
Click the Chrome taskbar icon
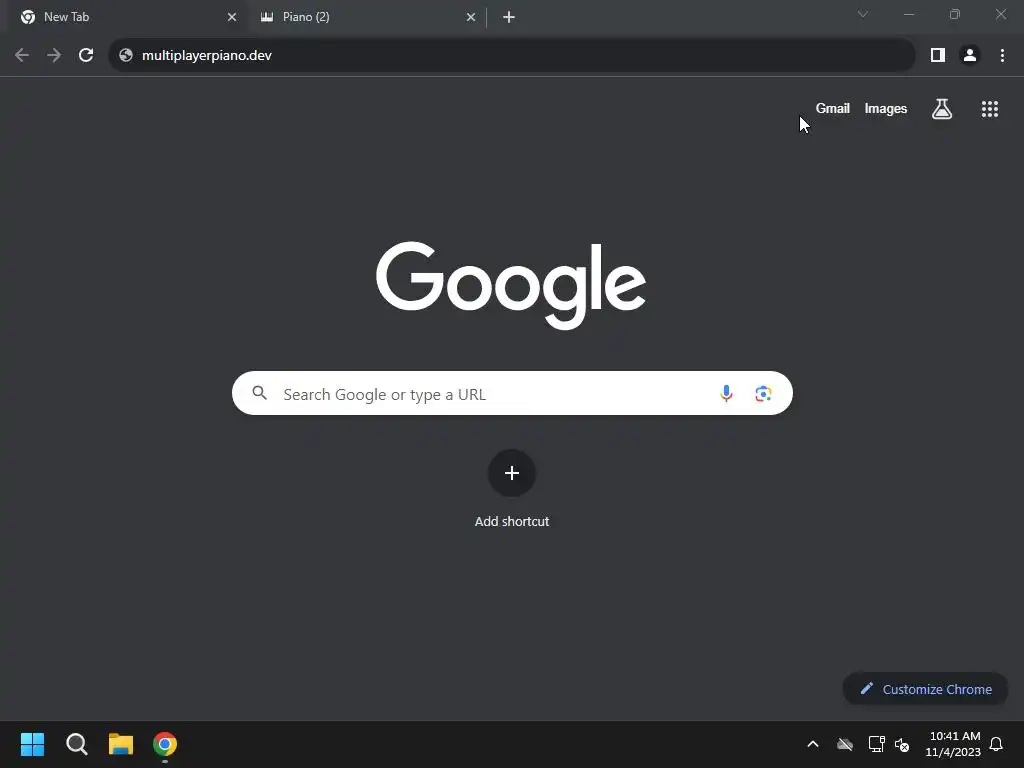165,744
